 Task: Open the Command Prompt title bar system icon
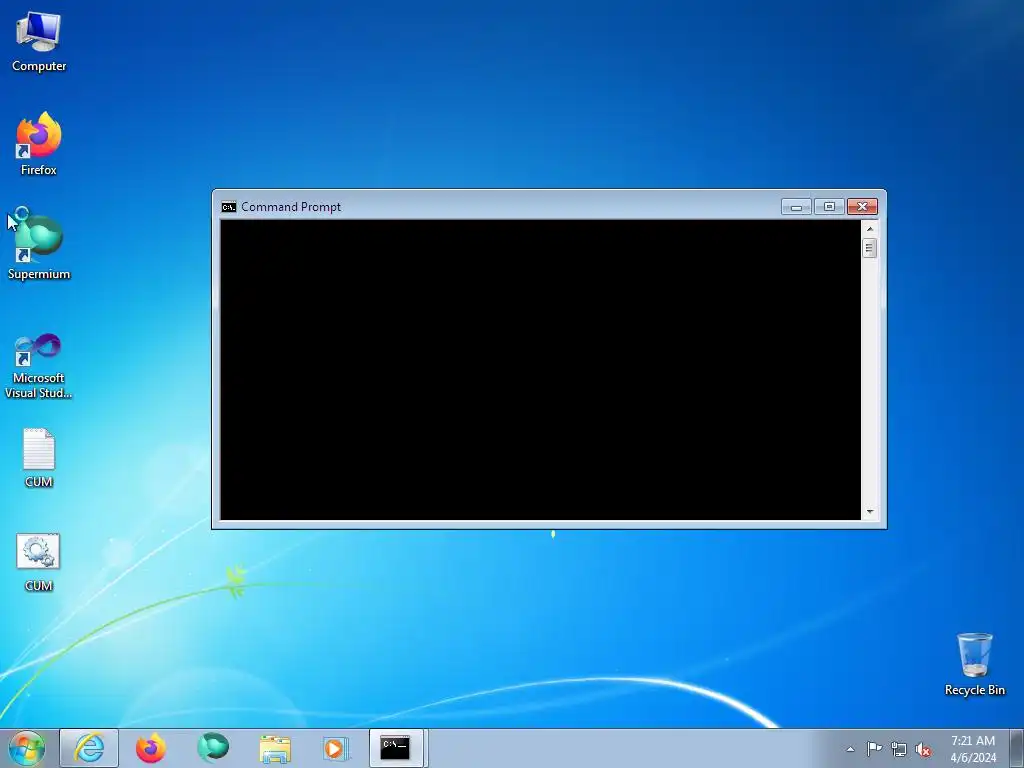[x=229, y=207]
